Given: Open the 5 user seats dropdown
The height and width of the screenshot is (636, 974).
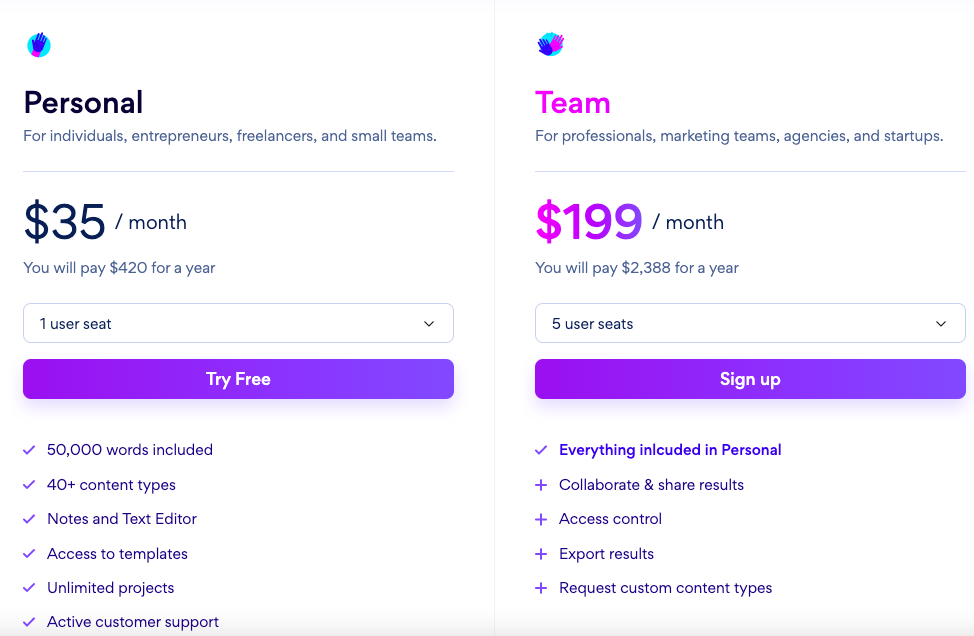Looking at the screenshot, I should point(750,323).
